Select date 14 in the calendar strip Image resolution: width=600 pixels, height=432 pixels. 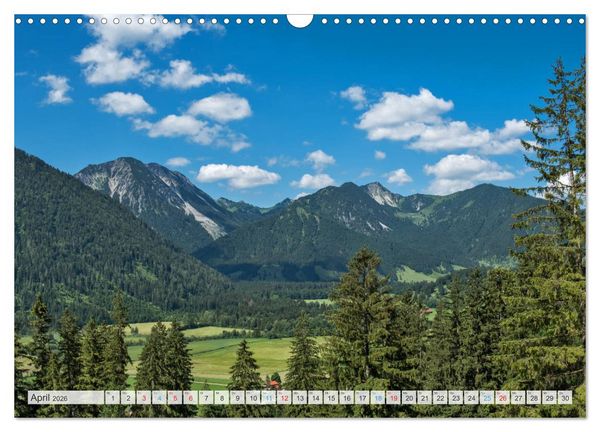[x=315, y=398]
